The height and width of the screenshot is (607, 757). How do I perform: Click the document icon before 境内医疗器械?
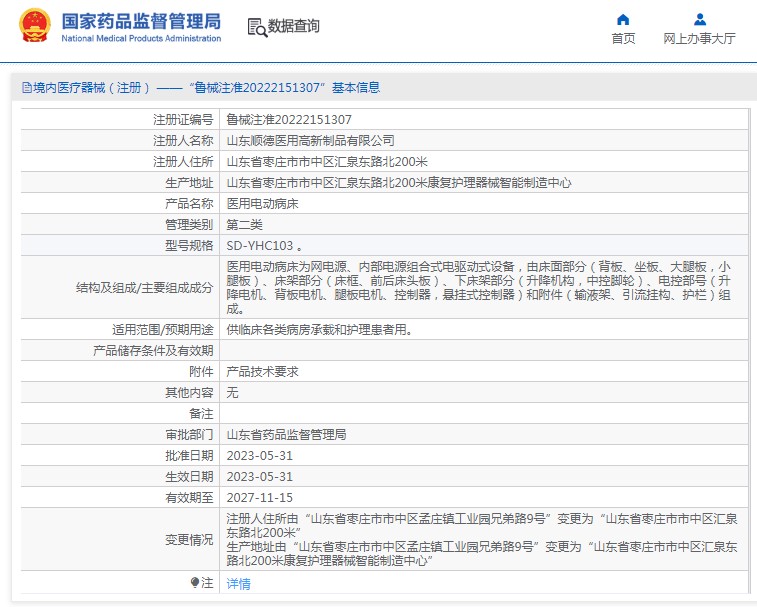coord(26,88)
